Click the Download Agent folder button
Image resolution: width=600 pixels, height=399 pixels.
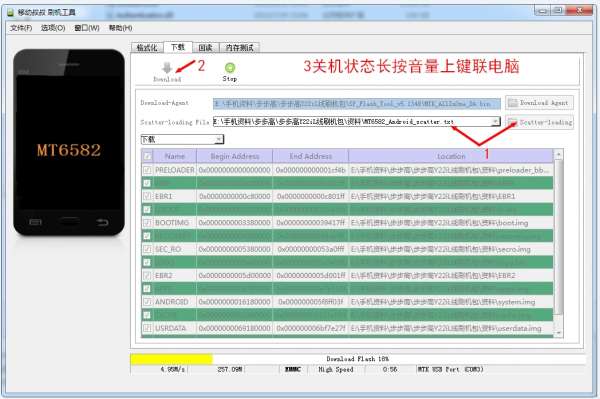pos(539,103)
